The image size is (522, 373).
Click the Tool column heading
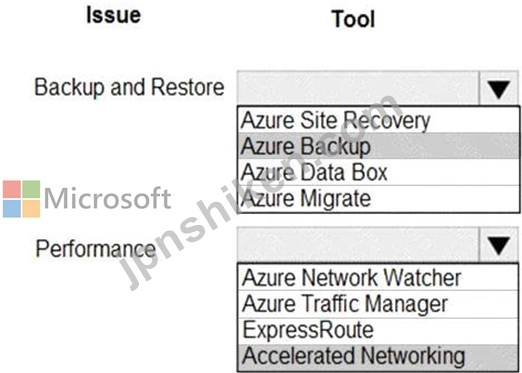[x=353, y=19]
